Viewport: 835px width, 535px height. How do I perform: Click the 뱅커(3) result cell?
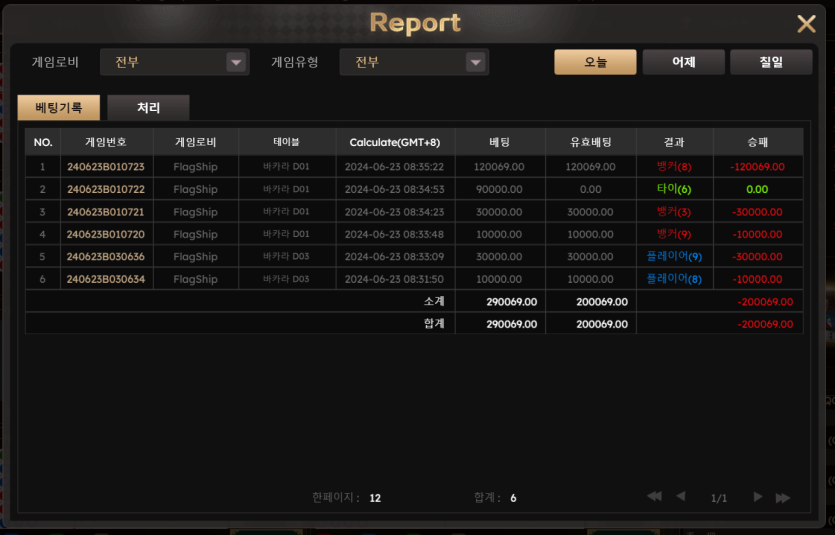[x=674, y=212]
